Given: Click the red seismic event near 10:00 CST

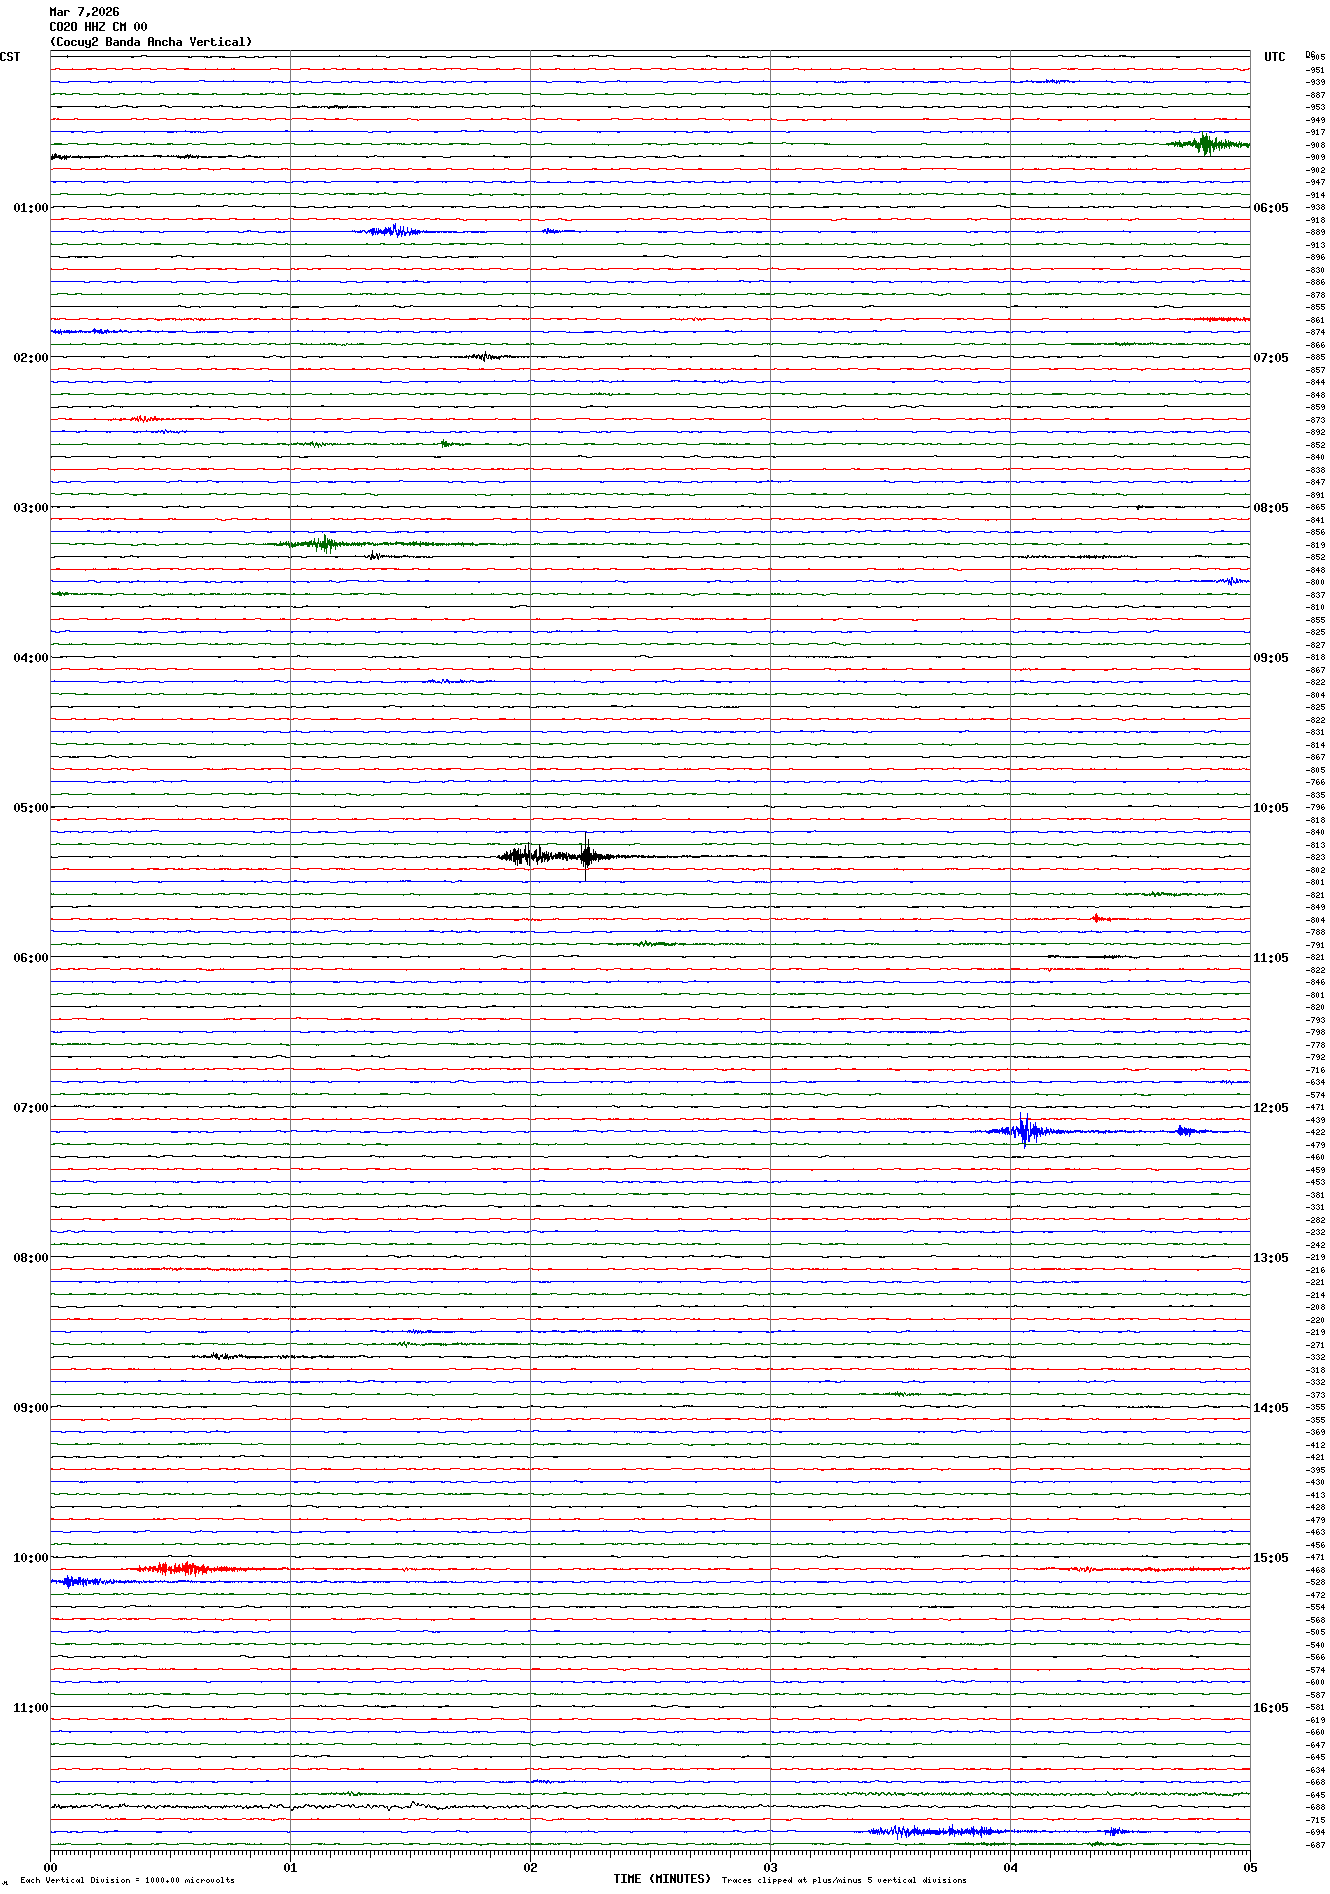Looking at the screenshot, I should click(x=180, y=1568).
